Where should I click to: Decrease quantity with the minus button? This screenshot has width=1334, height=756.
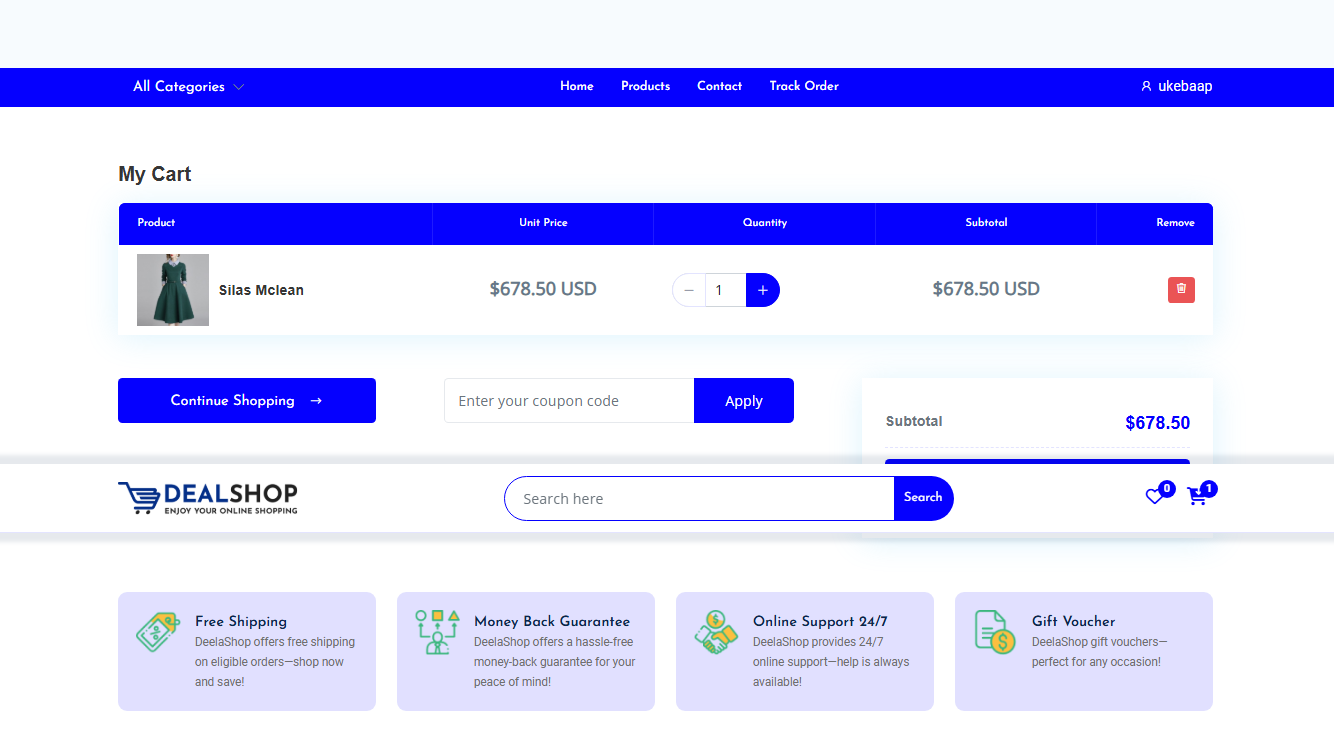click(x=689, y=290)
